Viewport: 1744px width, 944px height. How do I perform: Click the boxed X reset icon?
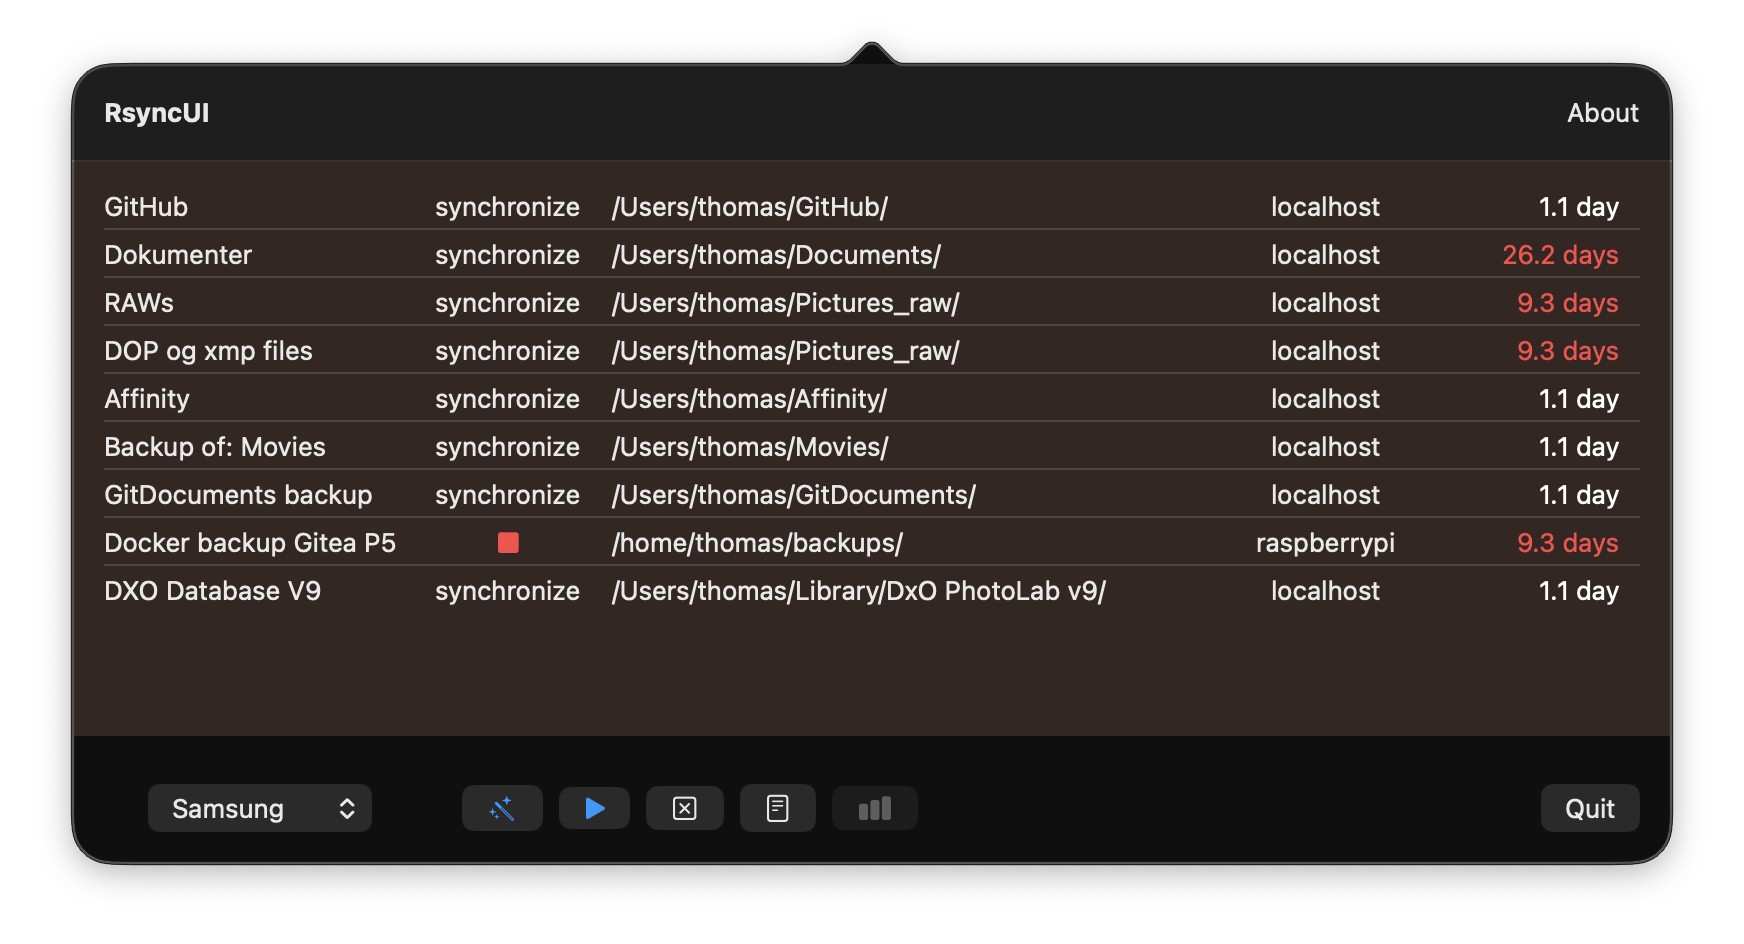click(685, 808)
